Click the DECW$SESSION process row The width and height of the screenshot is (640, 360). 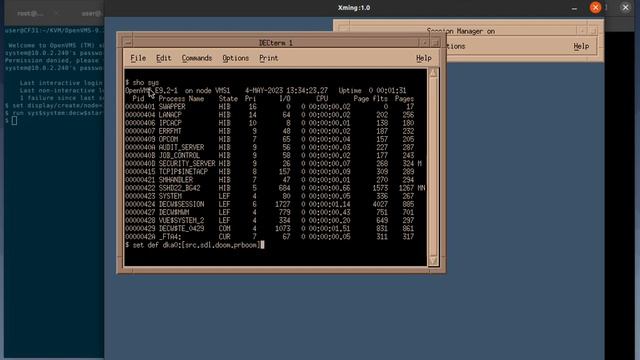270,204
